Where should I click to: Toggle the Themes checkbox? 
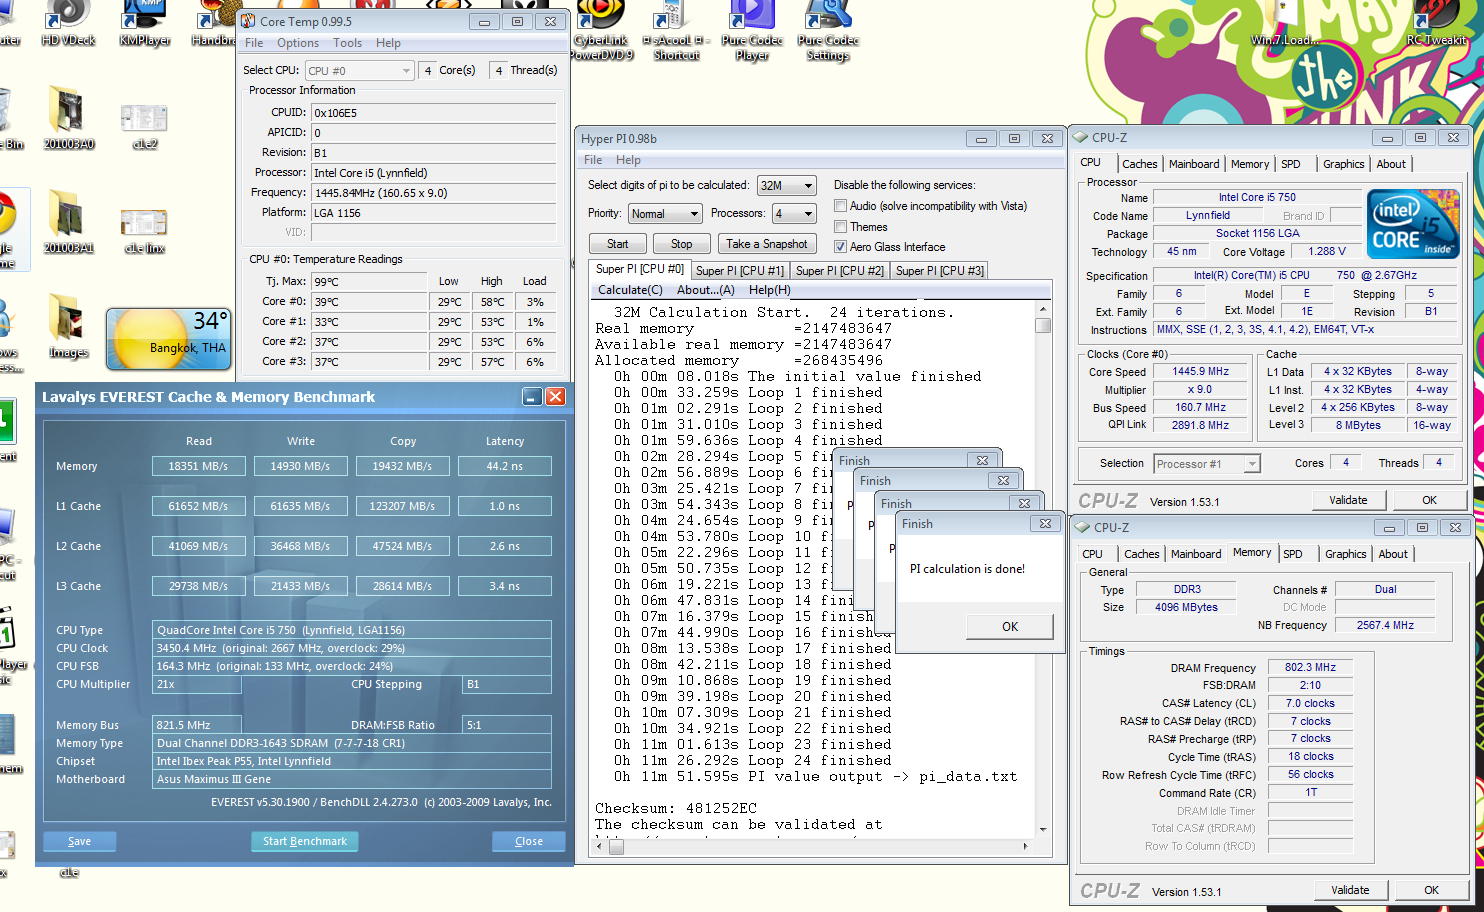[840, 227]
